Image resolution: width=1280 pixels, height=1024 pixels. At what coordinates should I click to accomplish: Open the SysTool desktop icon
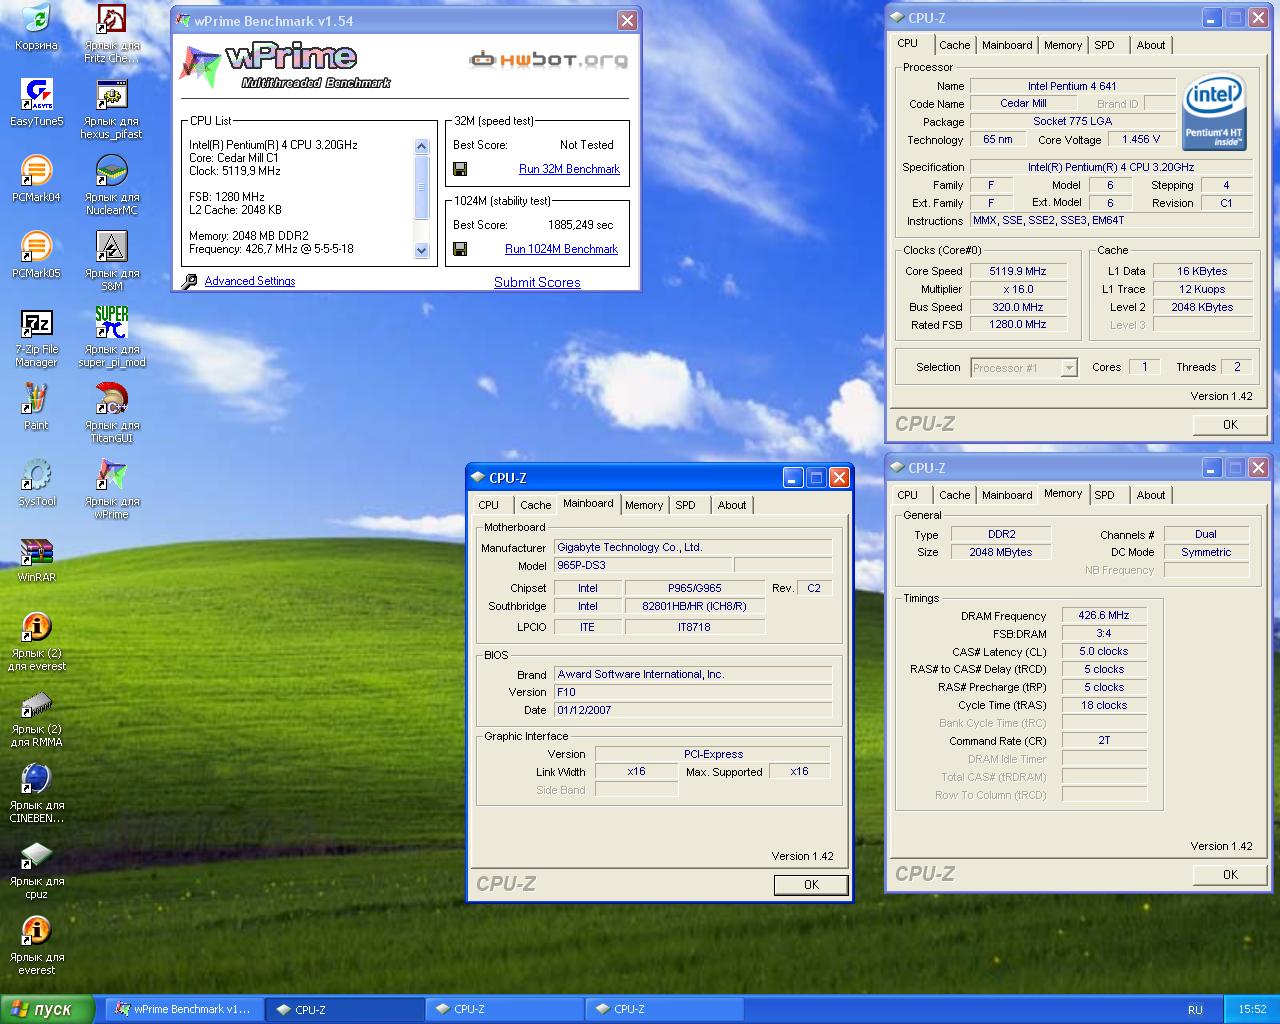tap(36, 475)
